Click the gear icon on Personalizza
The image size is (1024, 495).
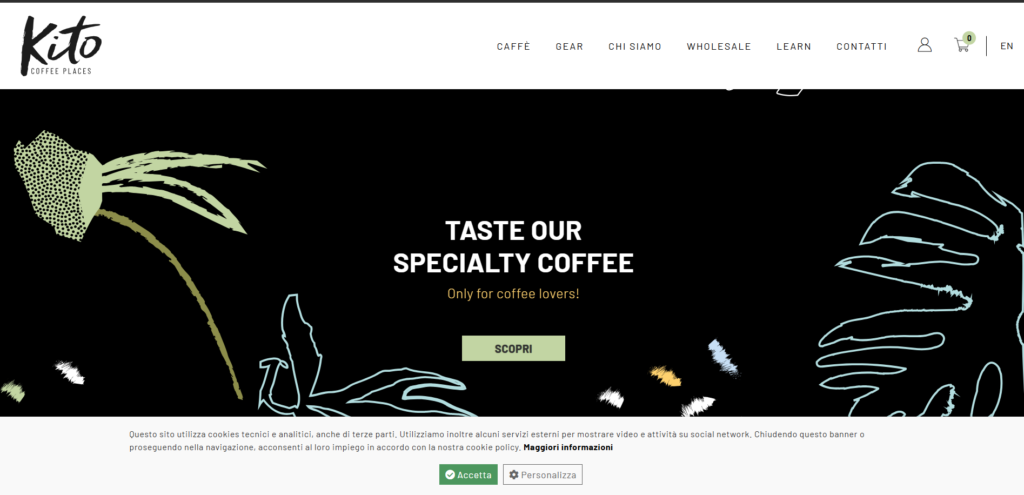[x=514, y=475]
